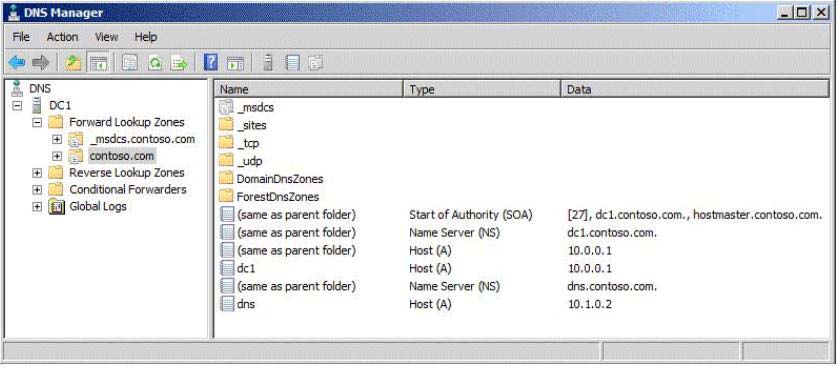
Task: Click the blue Back arrow in toolbar
Action: [17, 63]
